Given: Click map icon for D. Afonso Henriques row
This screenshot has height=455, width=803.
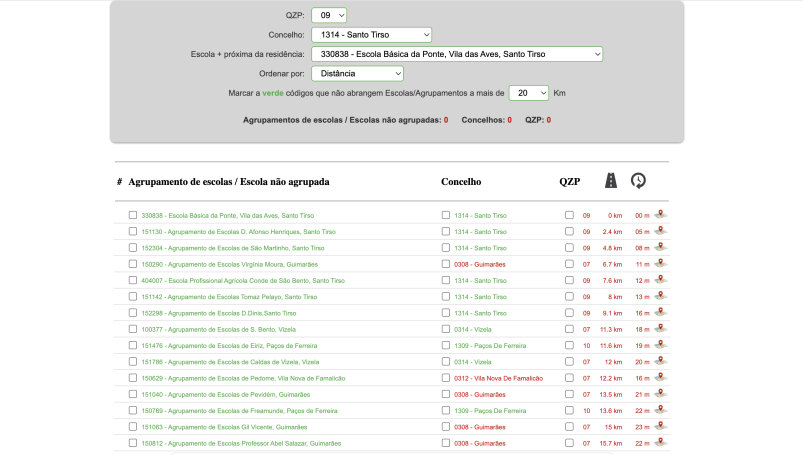Looking at the screenshot, I should pyautogui.click(x=660, y=231).
